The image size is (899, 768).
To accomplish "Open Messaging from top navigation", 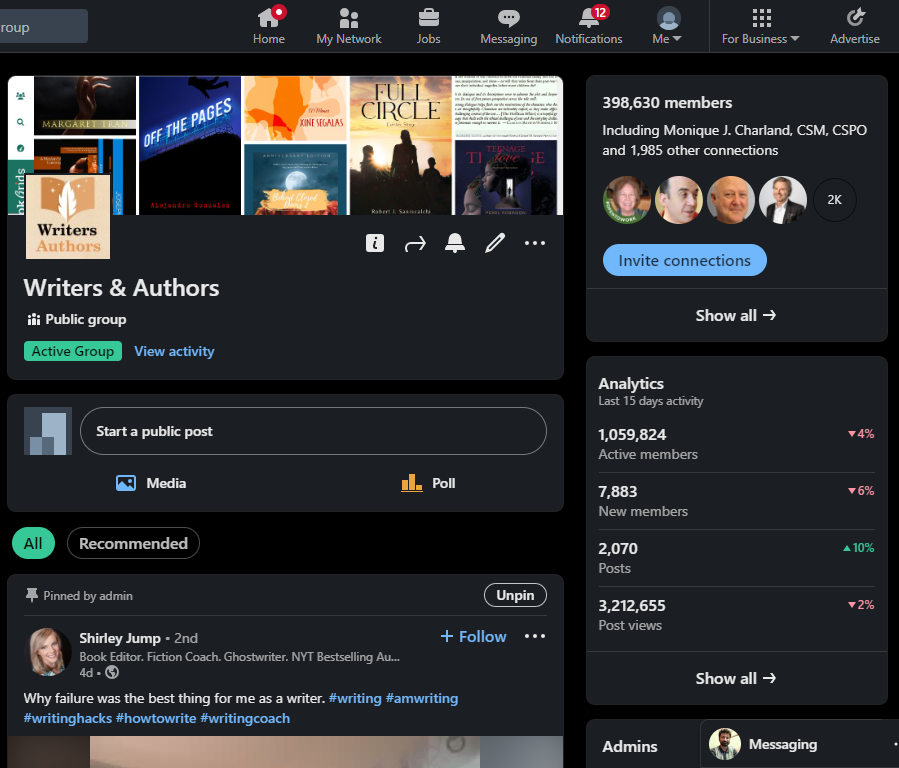I will coord(509,26).
